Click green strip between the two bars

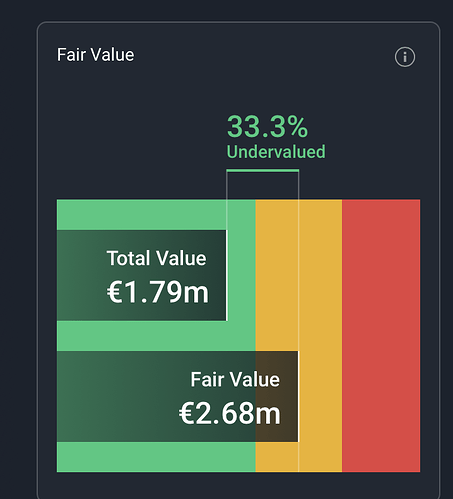156,336
